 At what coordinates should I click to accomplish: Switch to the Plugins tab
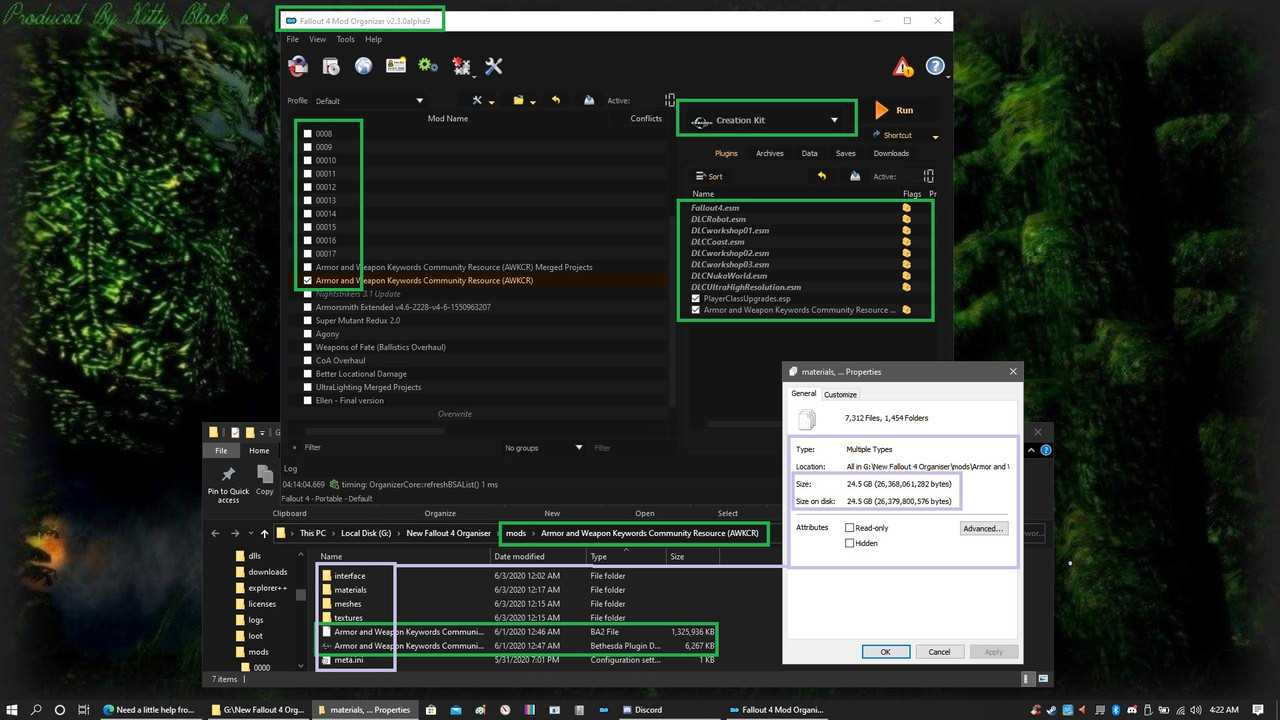[x=726, y=153]
